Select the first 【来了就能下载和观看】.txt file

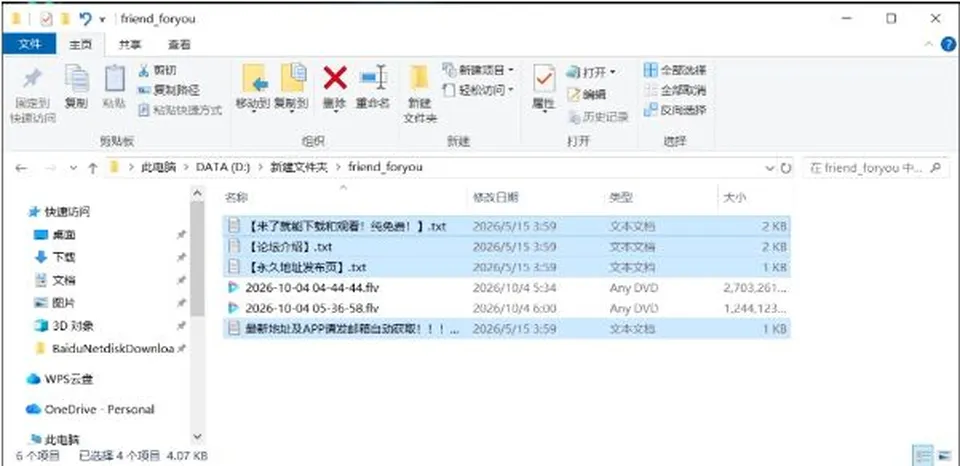click(x=507, y=226)
